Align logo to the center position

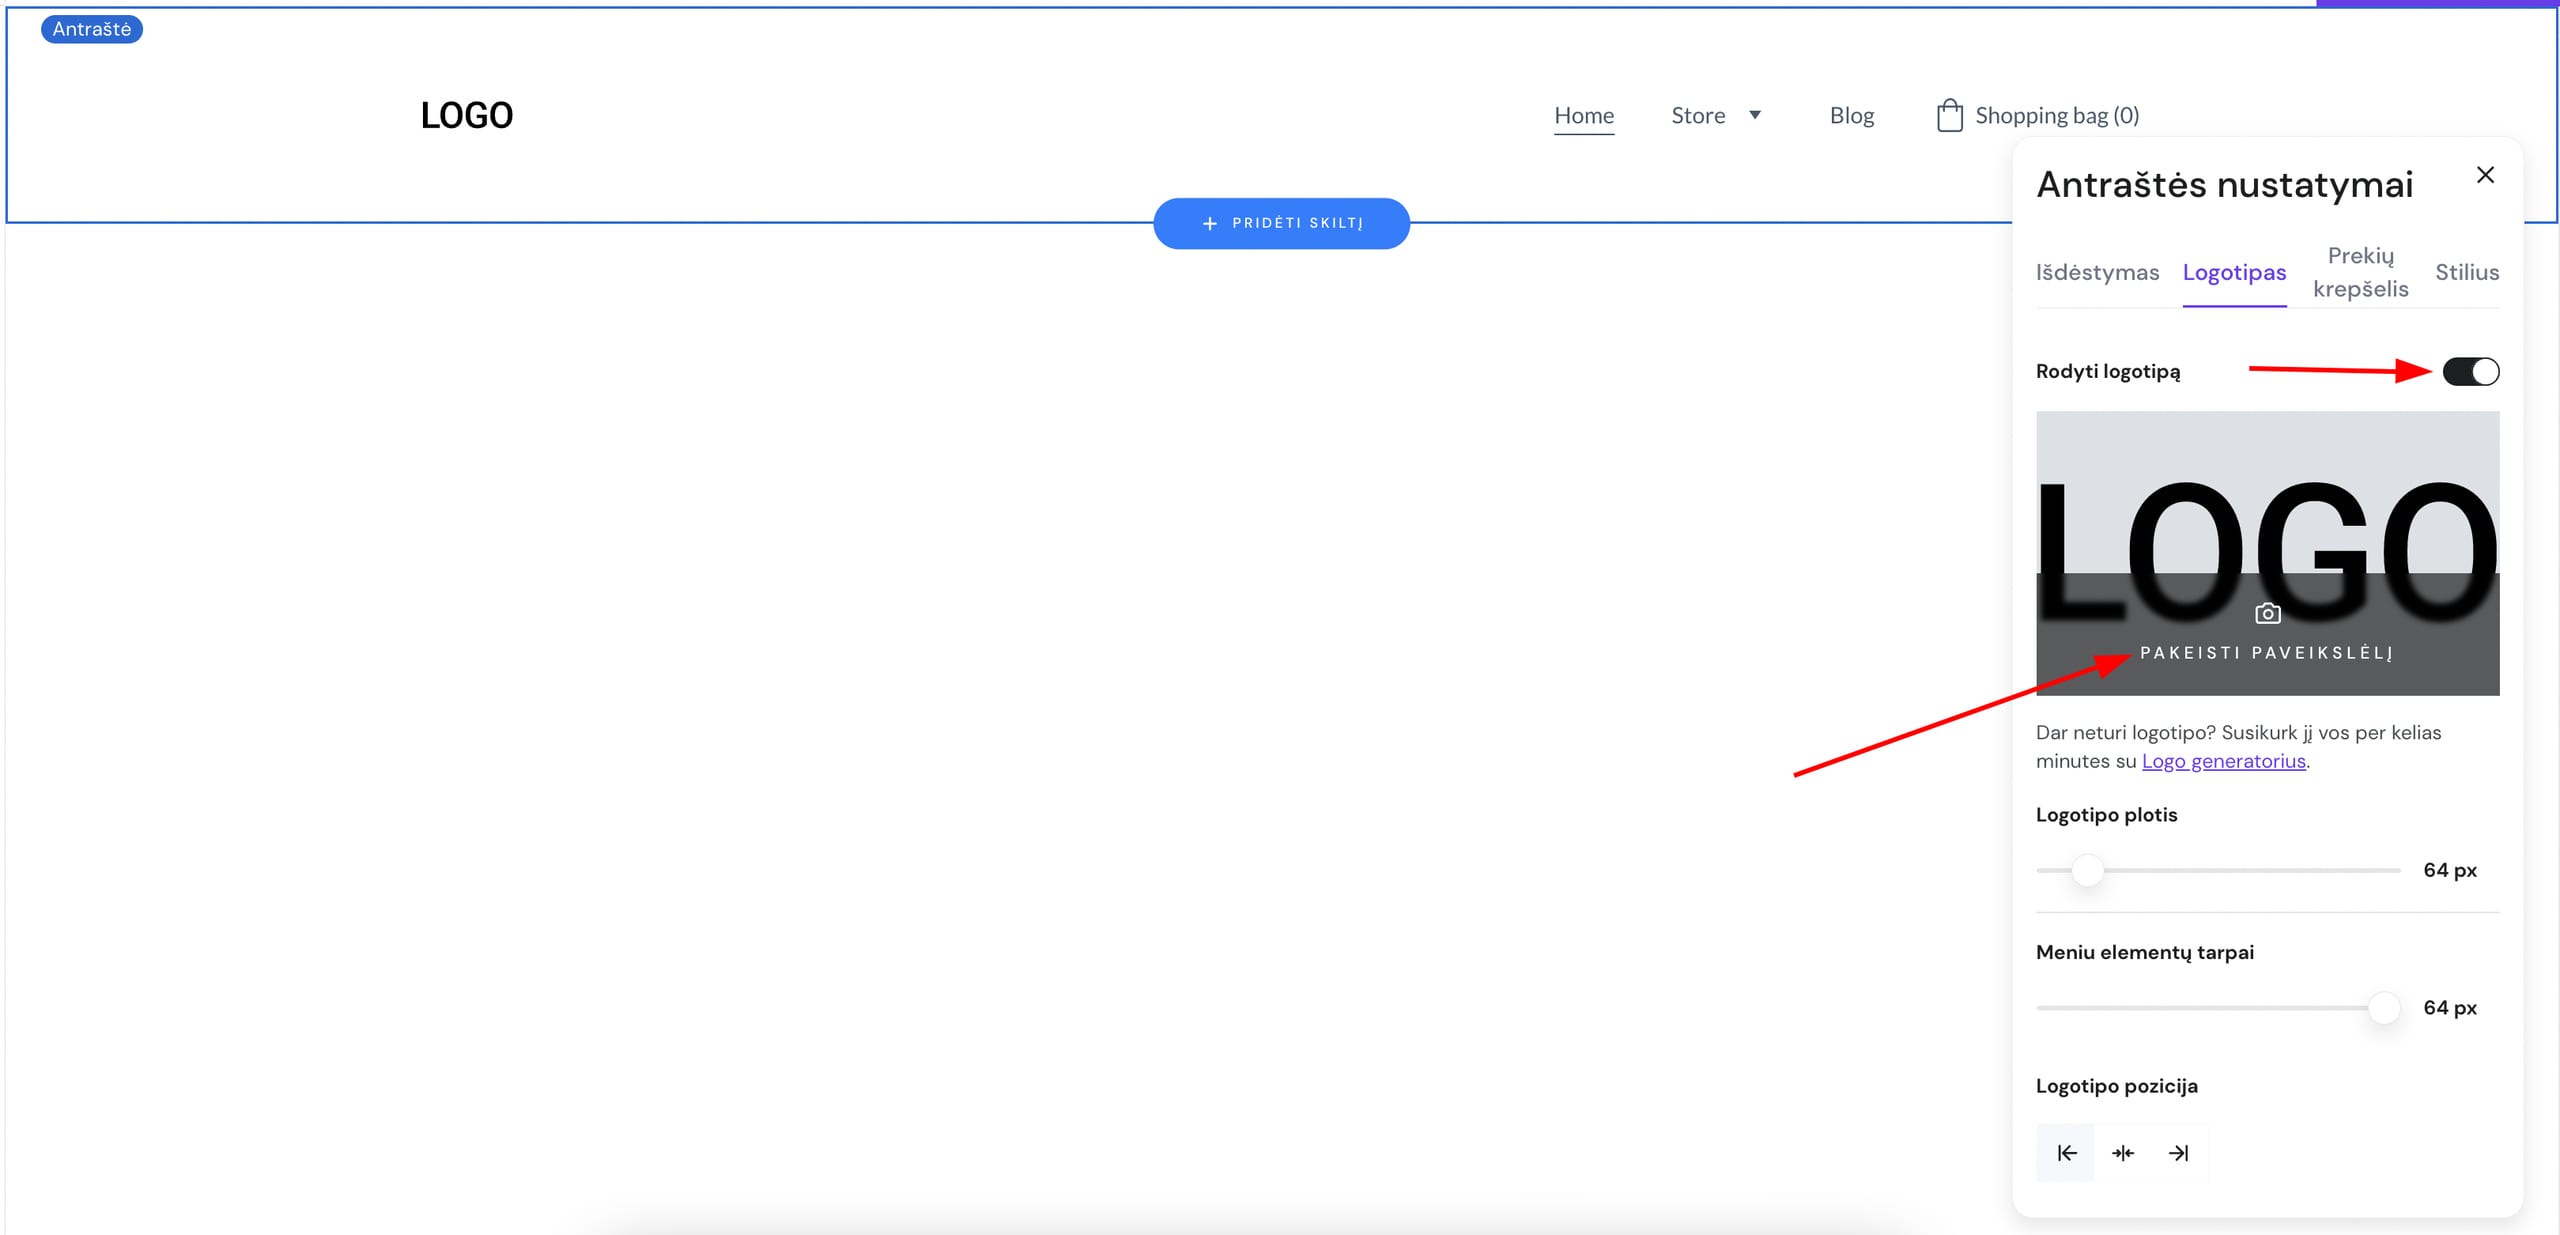2122,1153
